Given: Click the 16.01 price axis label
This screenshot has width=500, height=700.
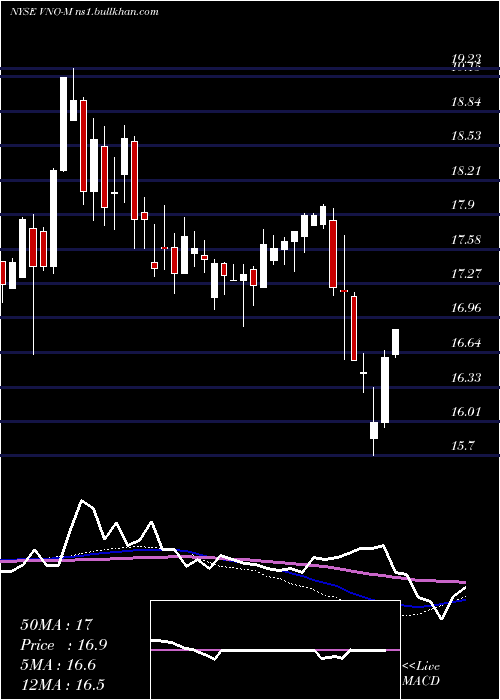Looking at the screenshot, I should (x=466, y=412).
